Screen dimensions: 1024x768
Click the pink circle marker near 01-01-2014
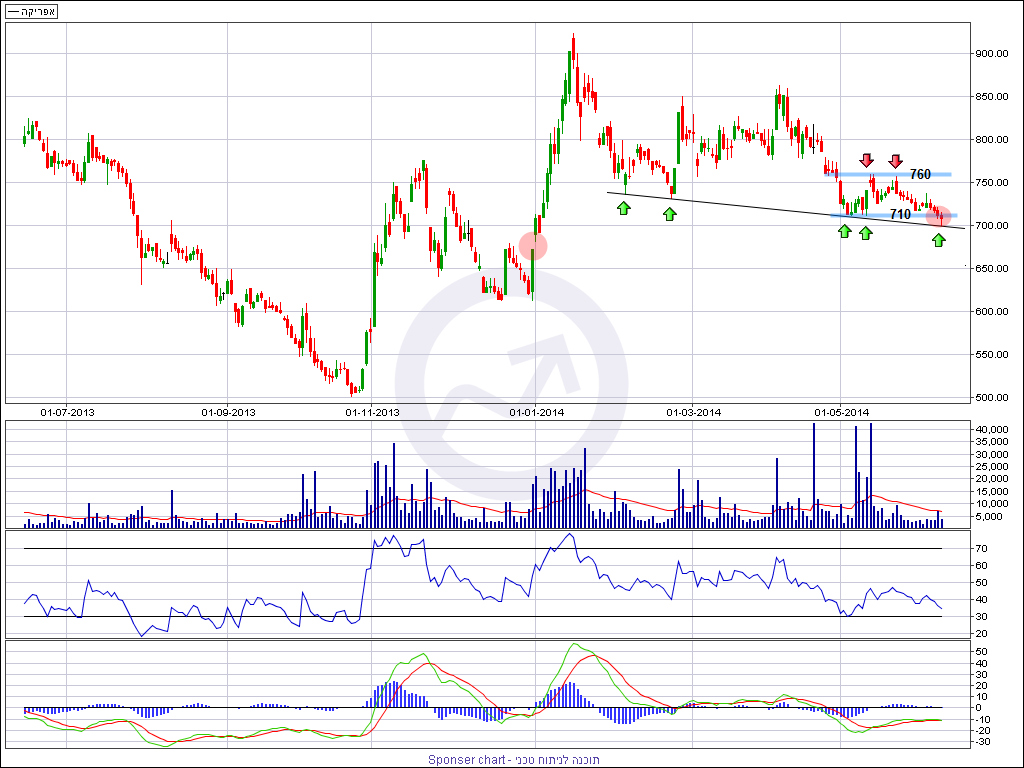tap(533, 245)
